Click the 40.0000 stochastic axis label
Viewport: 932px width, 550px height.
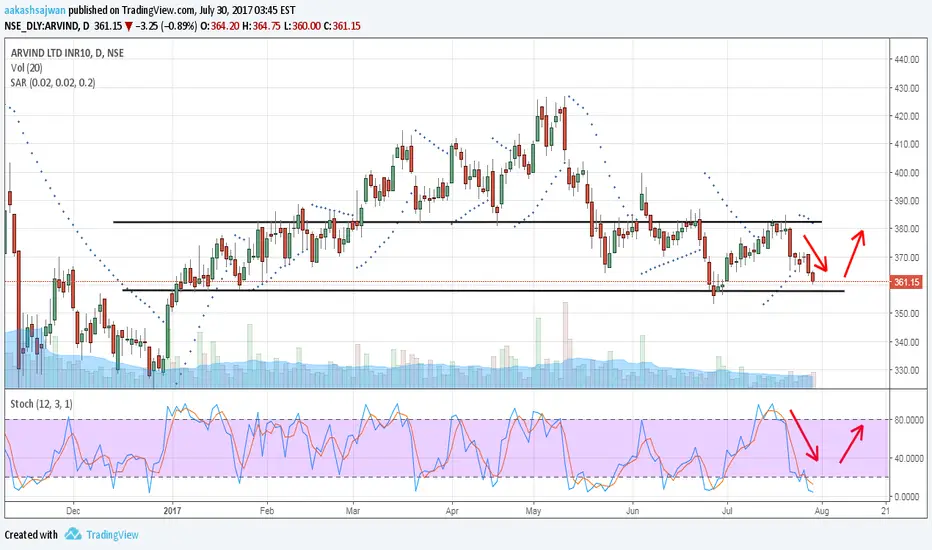[909, 458]
